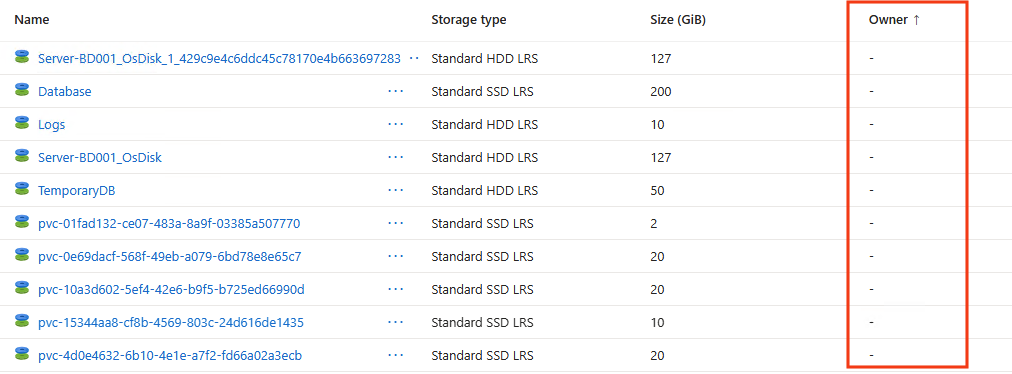The height and width of the screenshot is (374, 1012).
Task: Open more options for pvc-0e69dacf disk
Action: 396,256
